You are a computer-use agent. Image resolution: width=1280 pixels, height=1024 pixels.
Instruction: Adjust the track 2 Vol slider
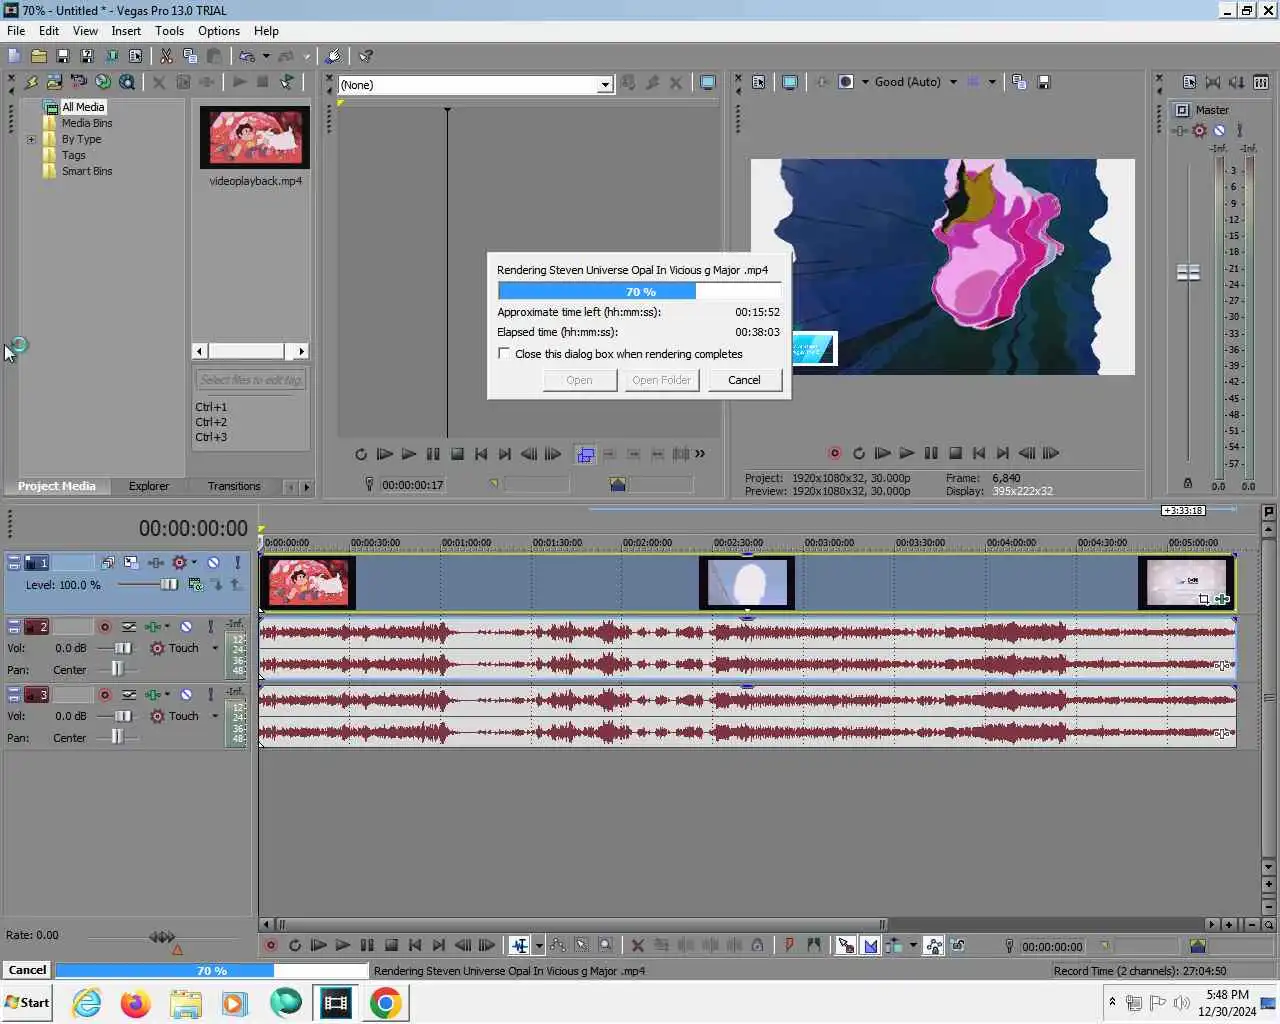pos(122,648)
